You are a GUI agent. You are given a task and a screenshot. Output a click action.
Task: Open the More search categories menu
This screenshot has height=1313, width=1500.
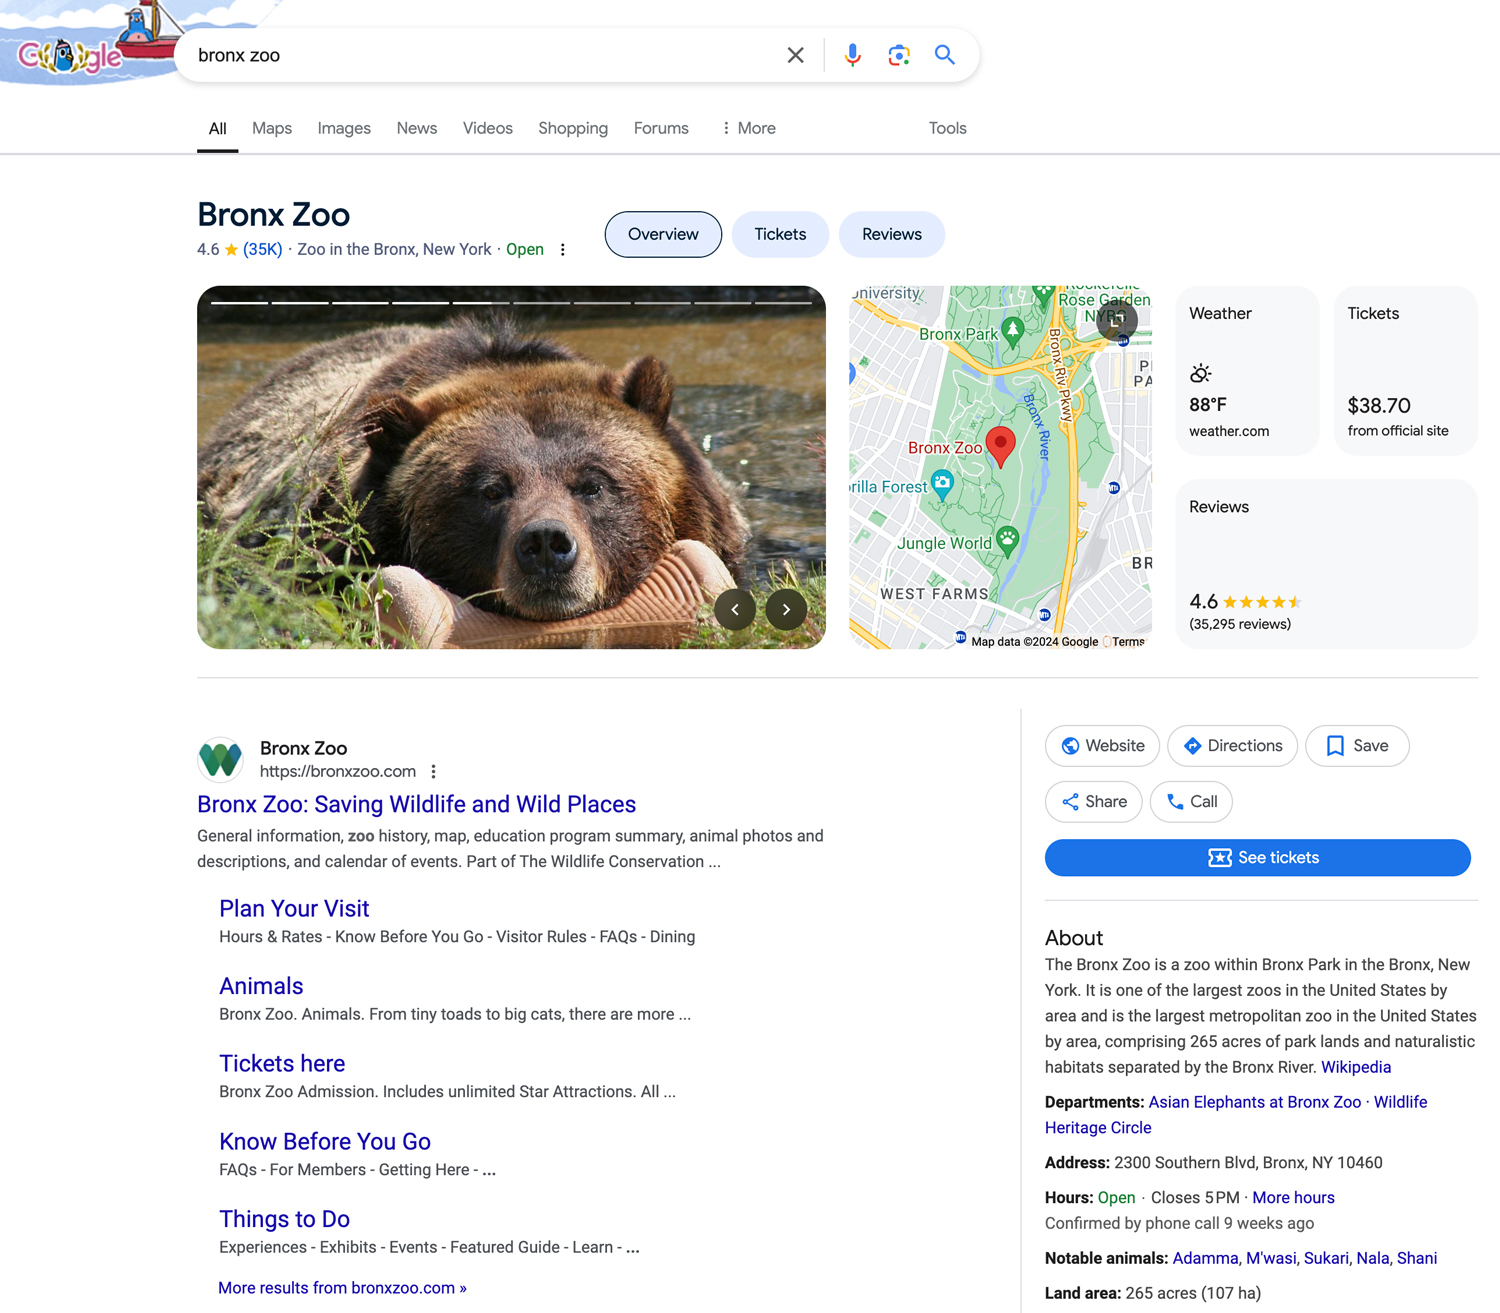tap(748, 128)
